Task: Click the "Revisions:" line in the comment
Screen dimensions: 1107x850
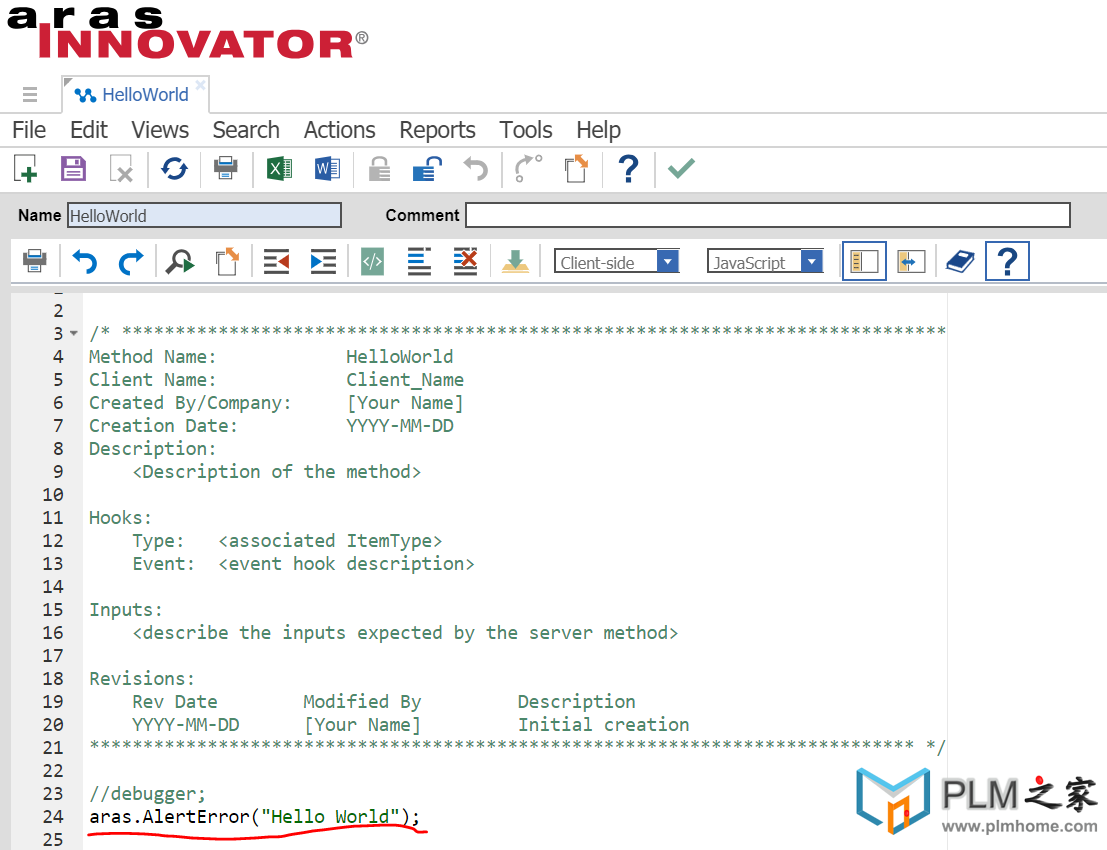Action: (142, 678)
